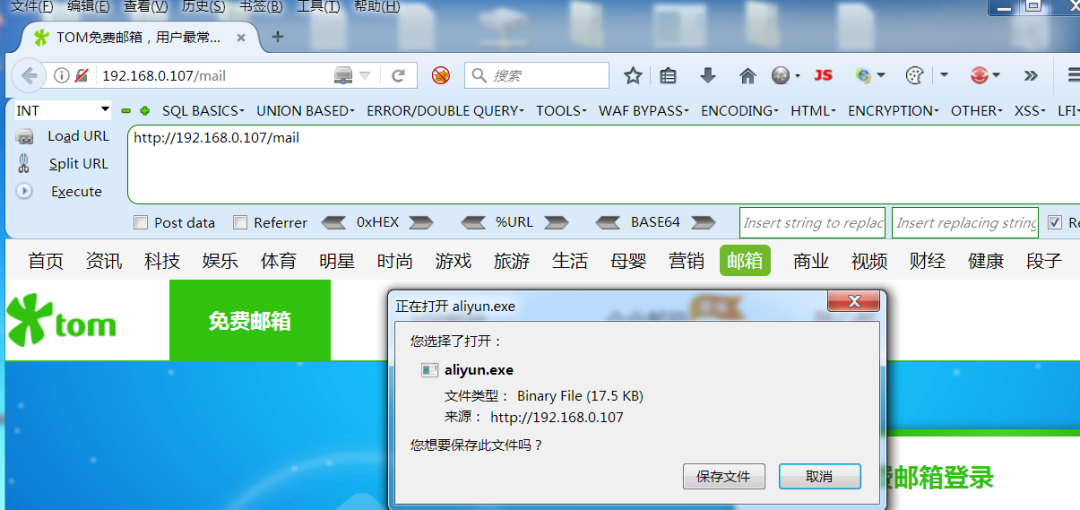This screenshot has width=1080, height=510.
Task: Open the 工具(T) menu
Action: point(318,7)
